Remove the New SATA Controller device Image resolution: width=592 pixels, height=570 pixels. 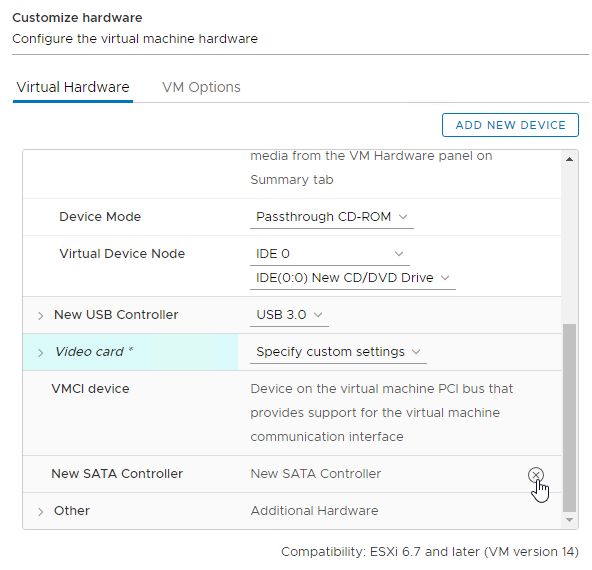[536, 475]
